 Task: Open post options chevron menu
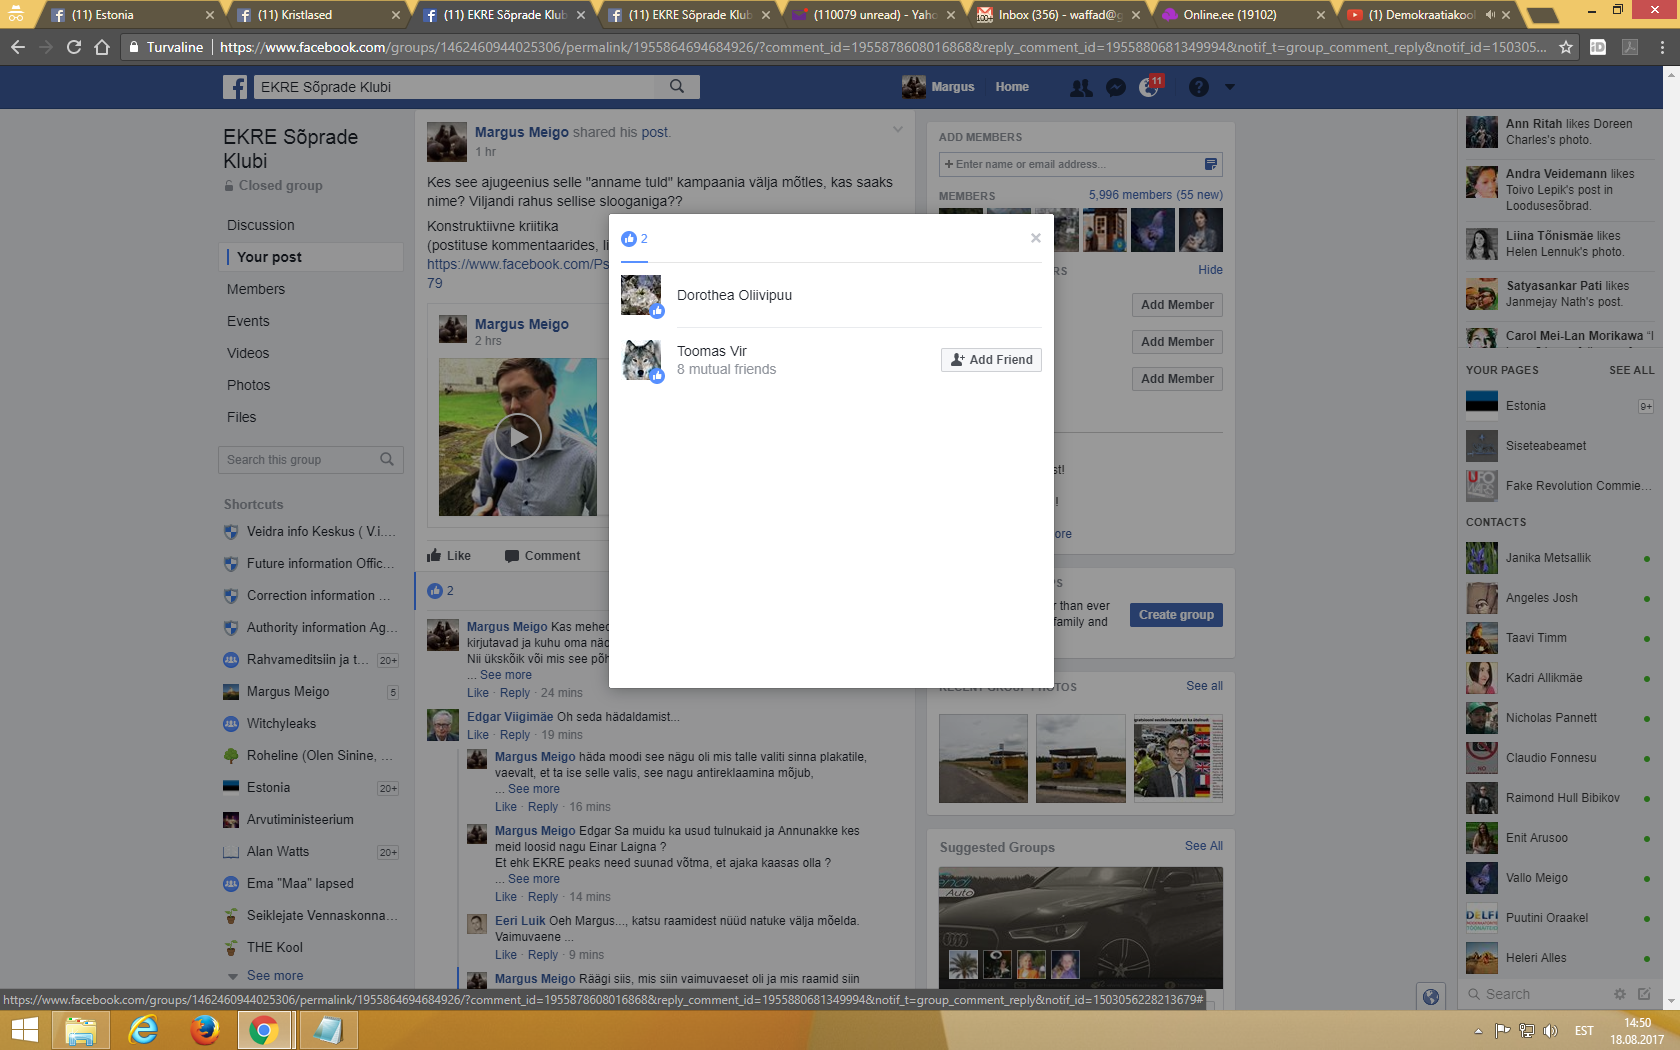coord(897,129)
